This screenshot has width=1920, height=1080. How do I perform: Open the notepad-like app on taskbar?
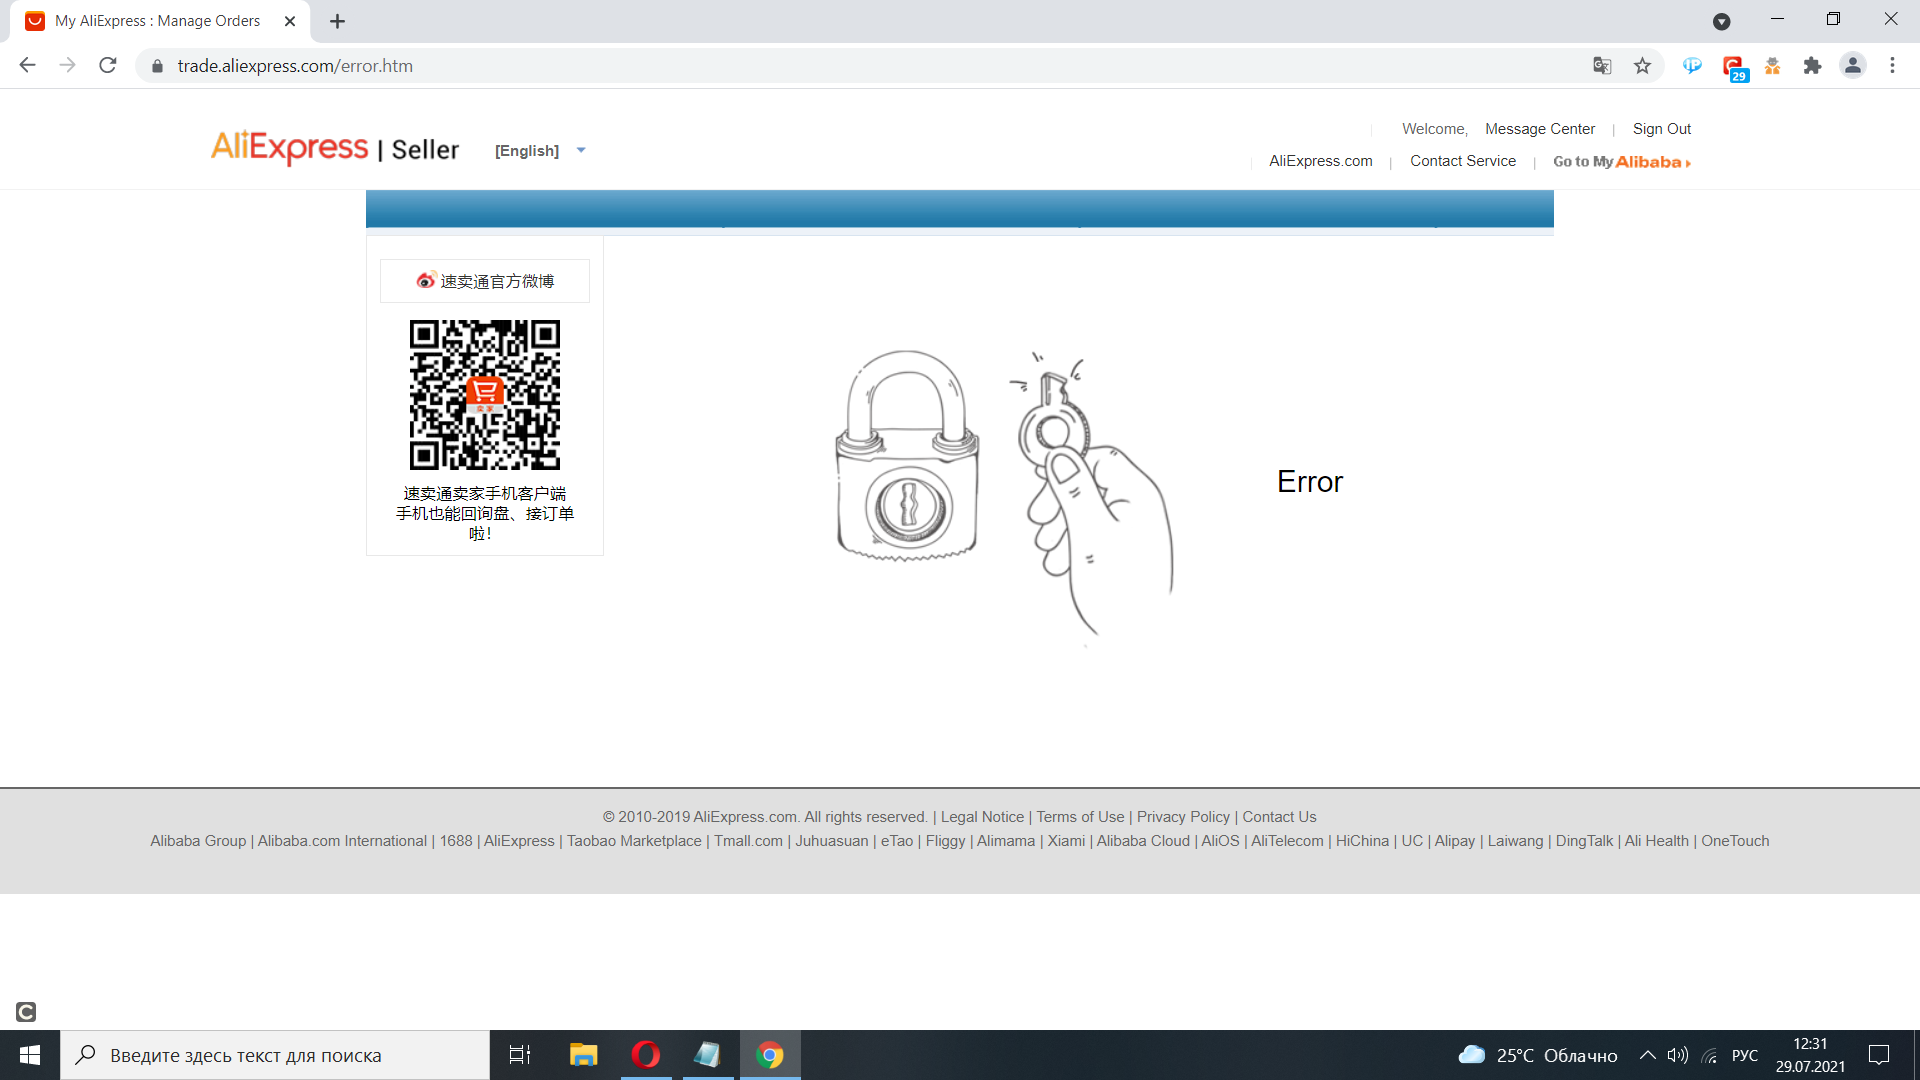pyautogui.click(x=708, y=1055)
